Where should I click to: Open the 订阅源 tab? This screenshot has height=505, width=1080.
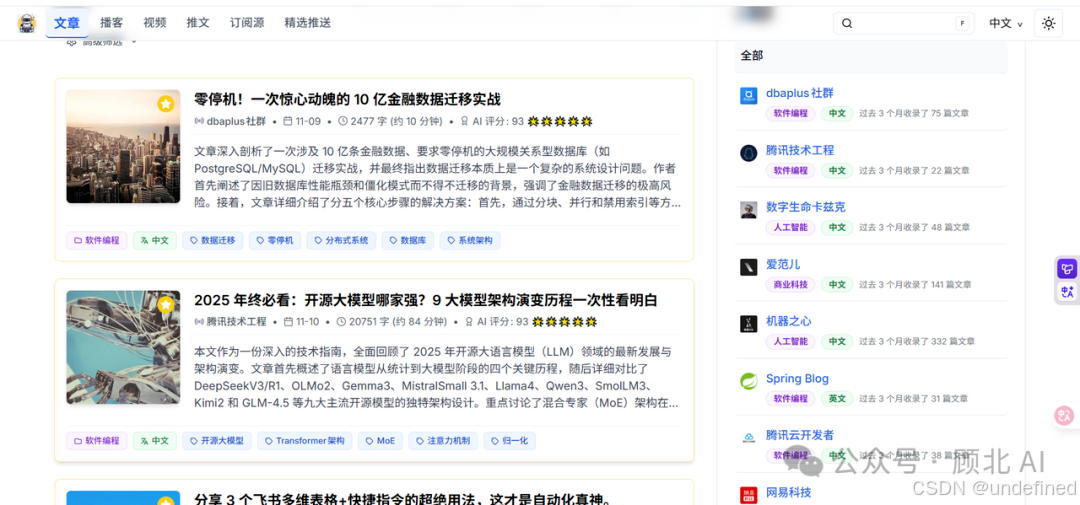[247, 23]
